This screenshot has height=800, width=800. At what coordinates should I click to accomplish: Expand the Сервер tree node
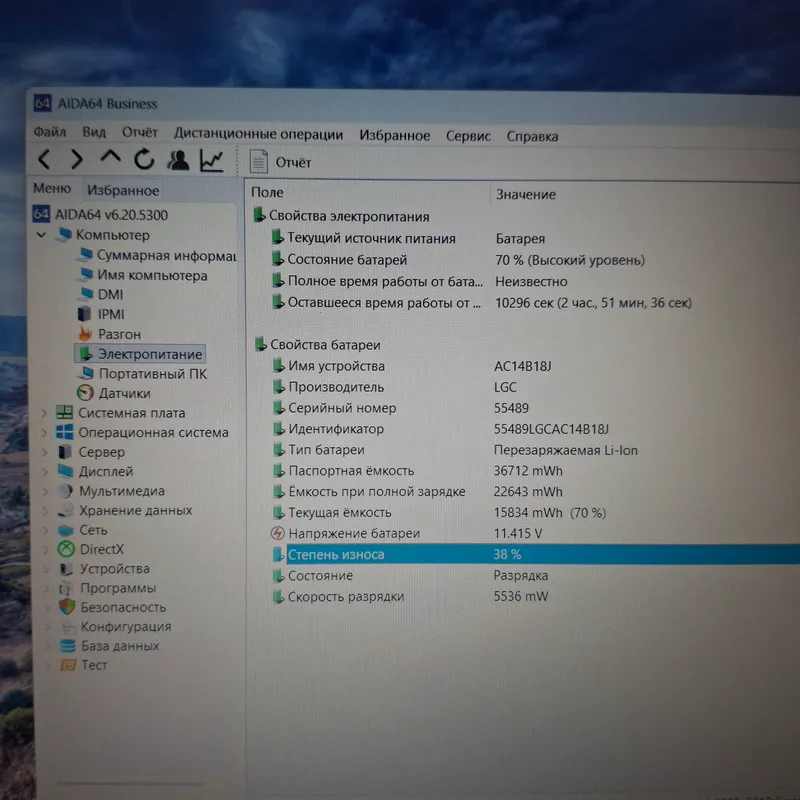click(x=45, y=452)
